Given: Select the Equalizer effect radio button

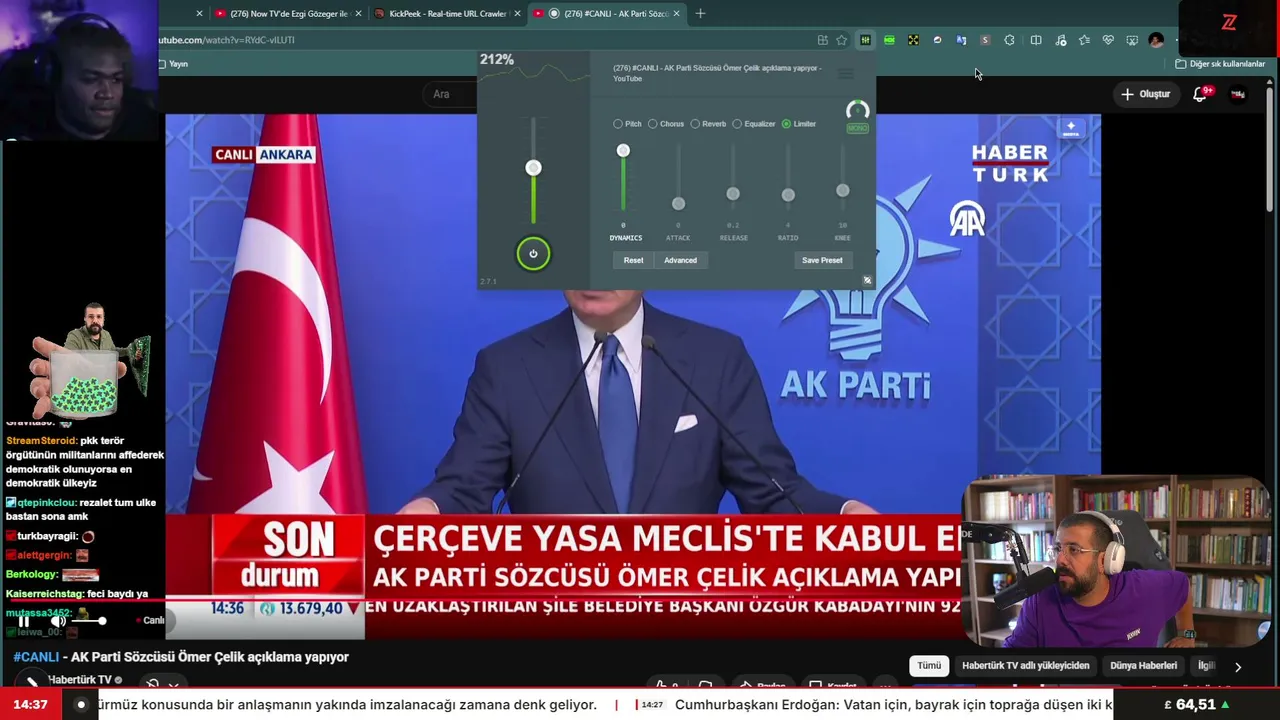Looking at the screenshot, I should [737, 124].
